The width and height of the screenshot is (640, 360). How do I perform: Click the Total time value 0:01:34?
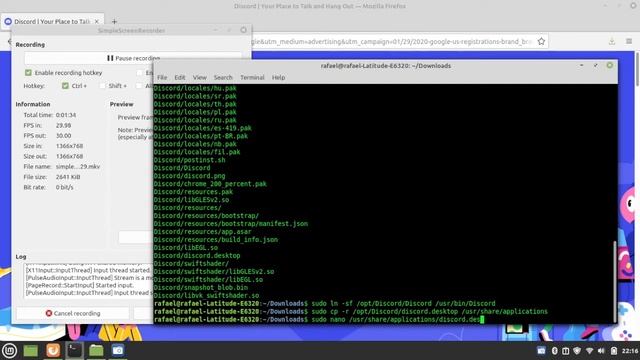pyautogui.click(x=66, y=115)
